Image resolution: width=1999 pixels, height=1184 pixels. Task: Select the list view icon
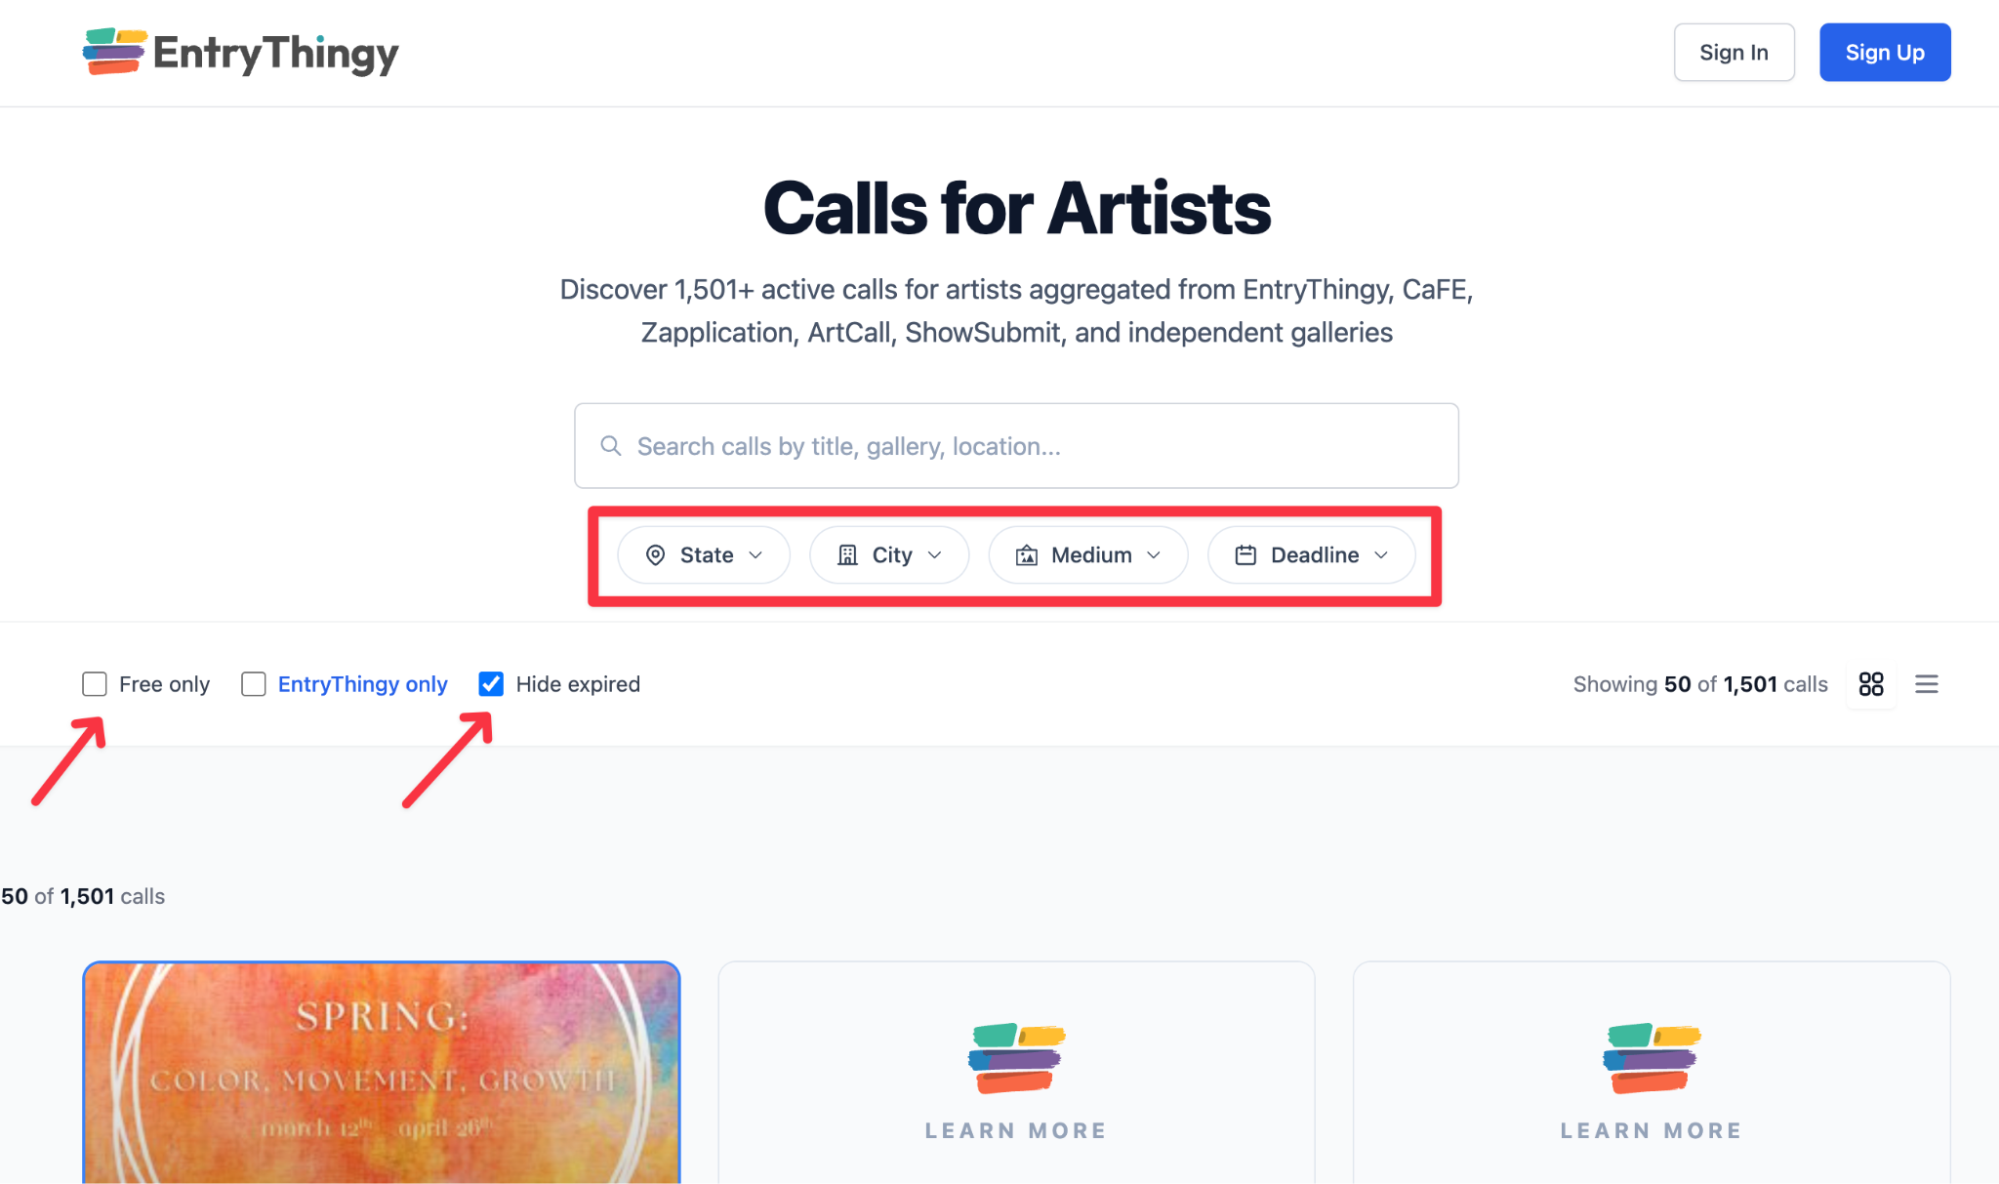click(1926, 684)
